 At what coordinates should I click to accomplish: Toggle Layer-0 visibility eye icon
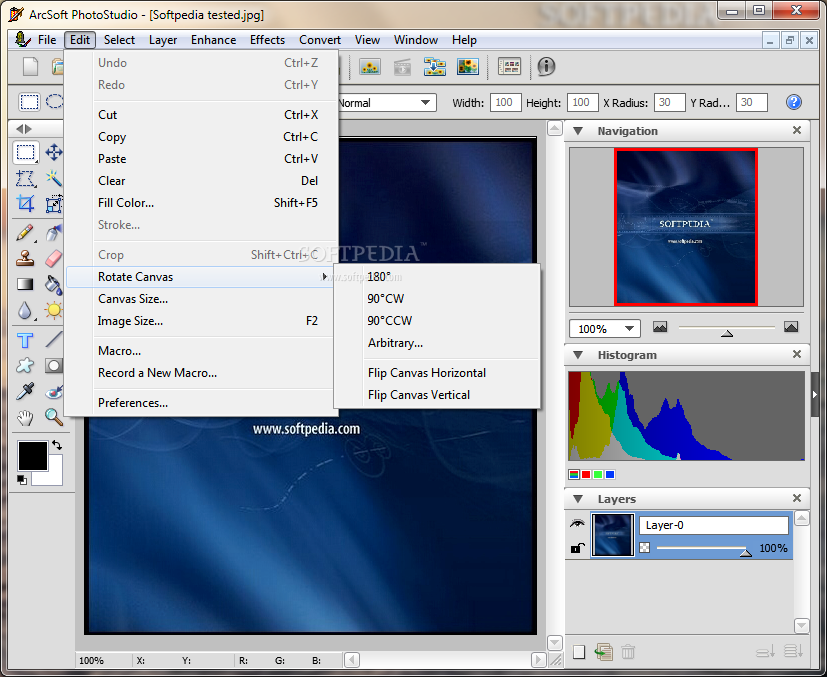578,524
